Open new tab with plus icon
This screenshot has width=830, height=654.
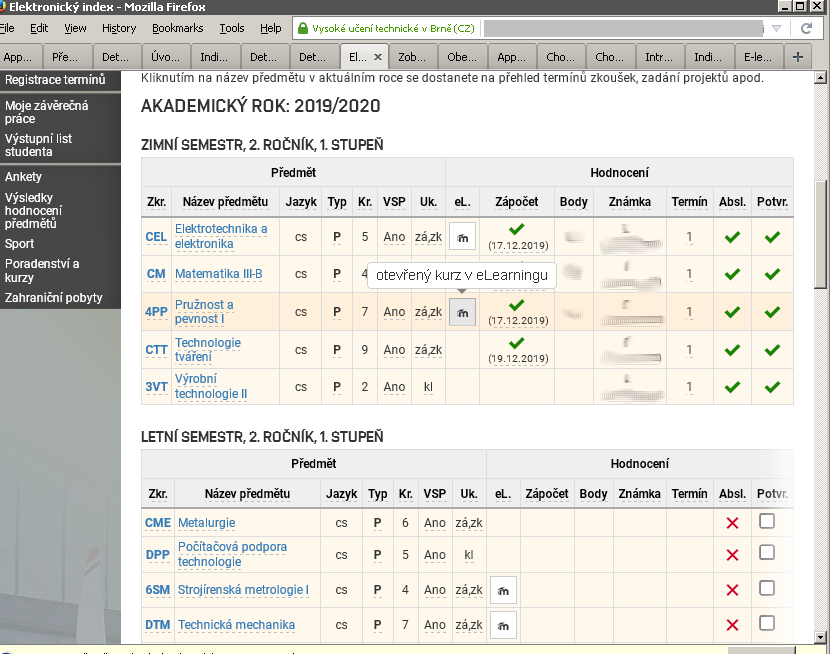point(798,57)
